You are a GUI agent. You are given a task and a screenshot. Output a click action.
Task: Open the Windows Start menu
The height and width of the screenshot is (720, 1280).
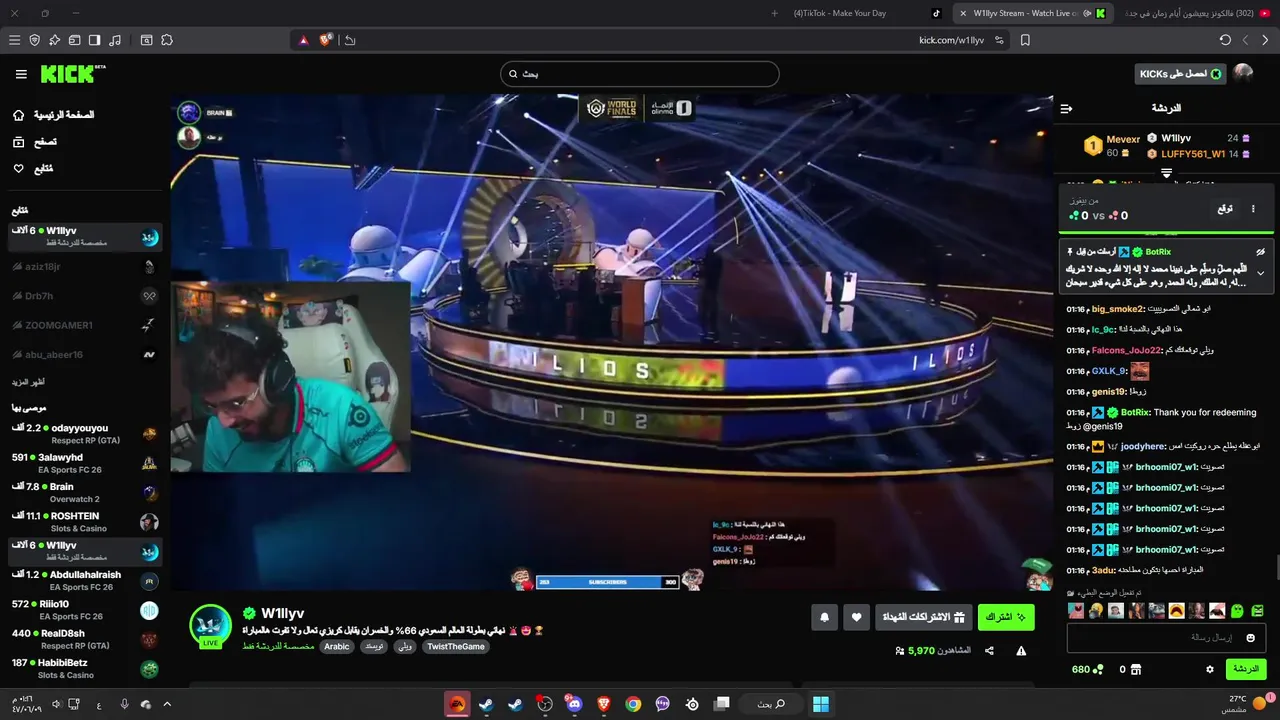(x=821, y=704)
